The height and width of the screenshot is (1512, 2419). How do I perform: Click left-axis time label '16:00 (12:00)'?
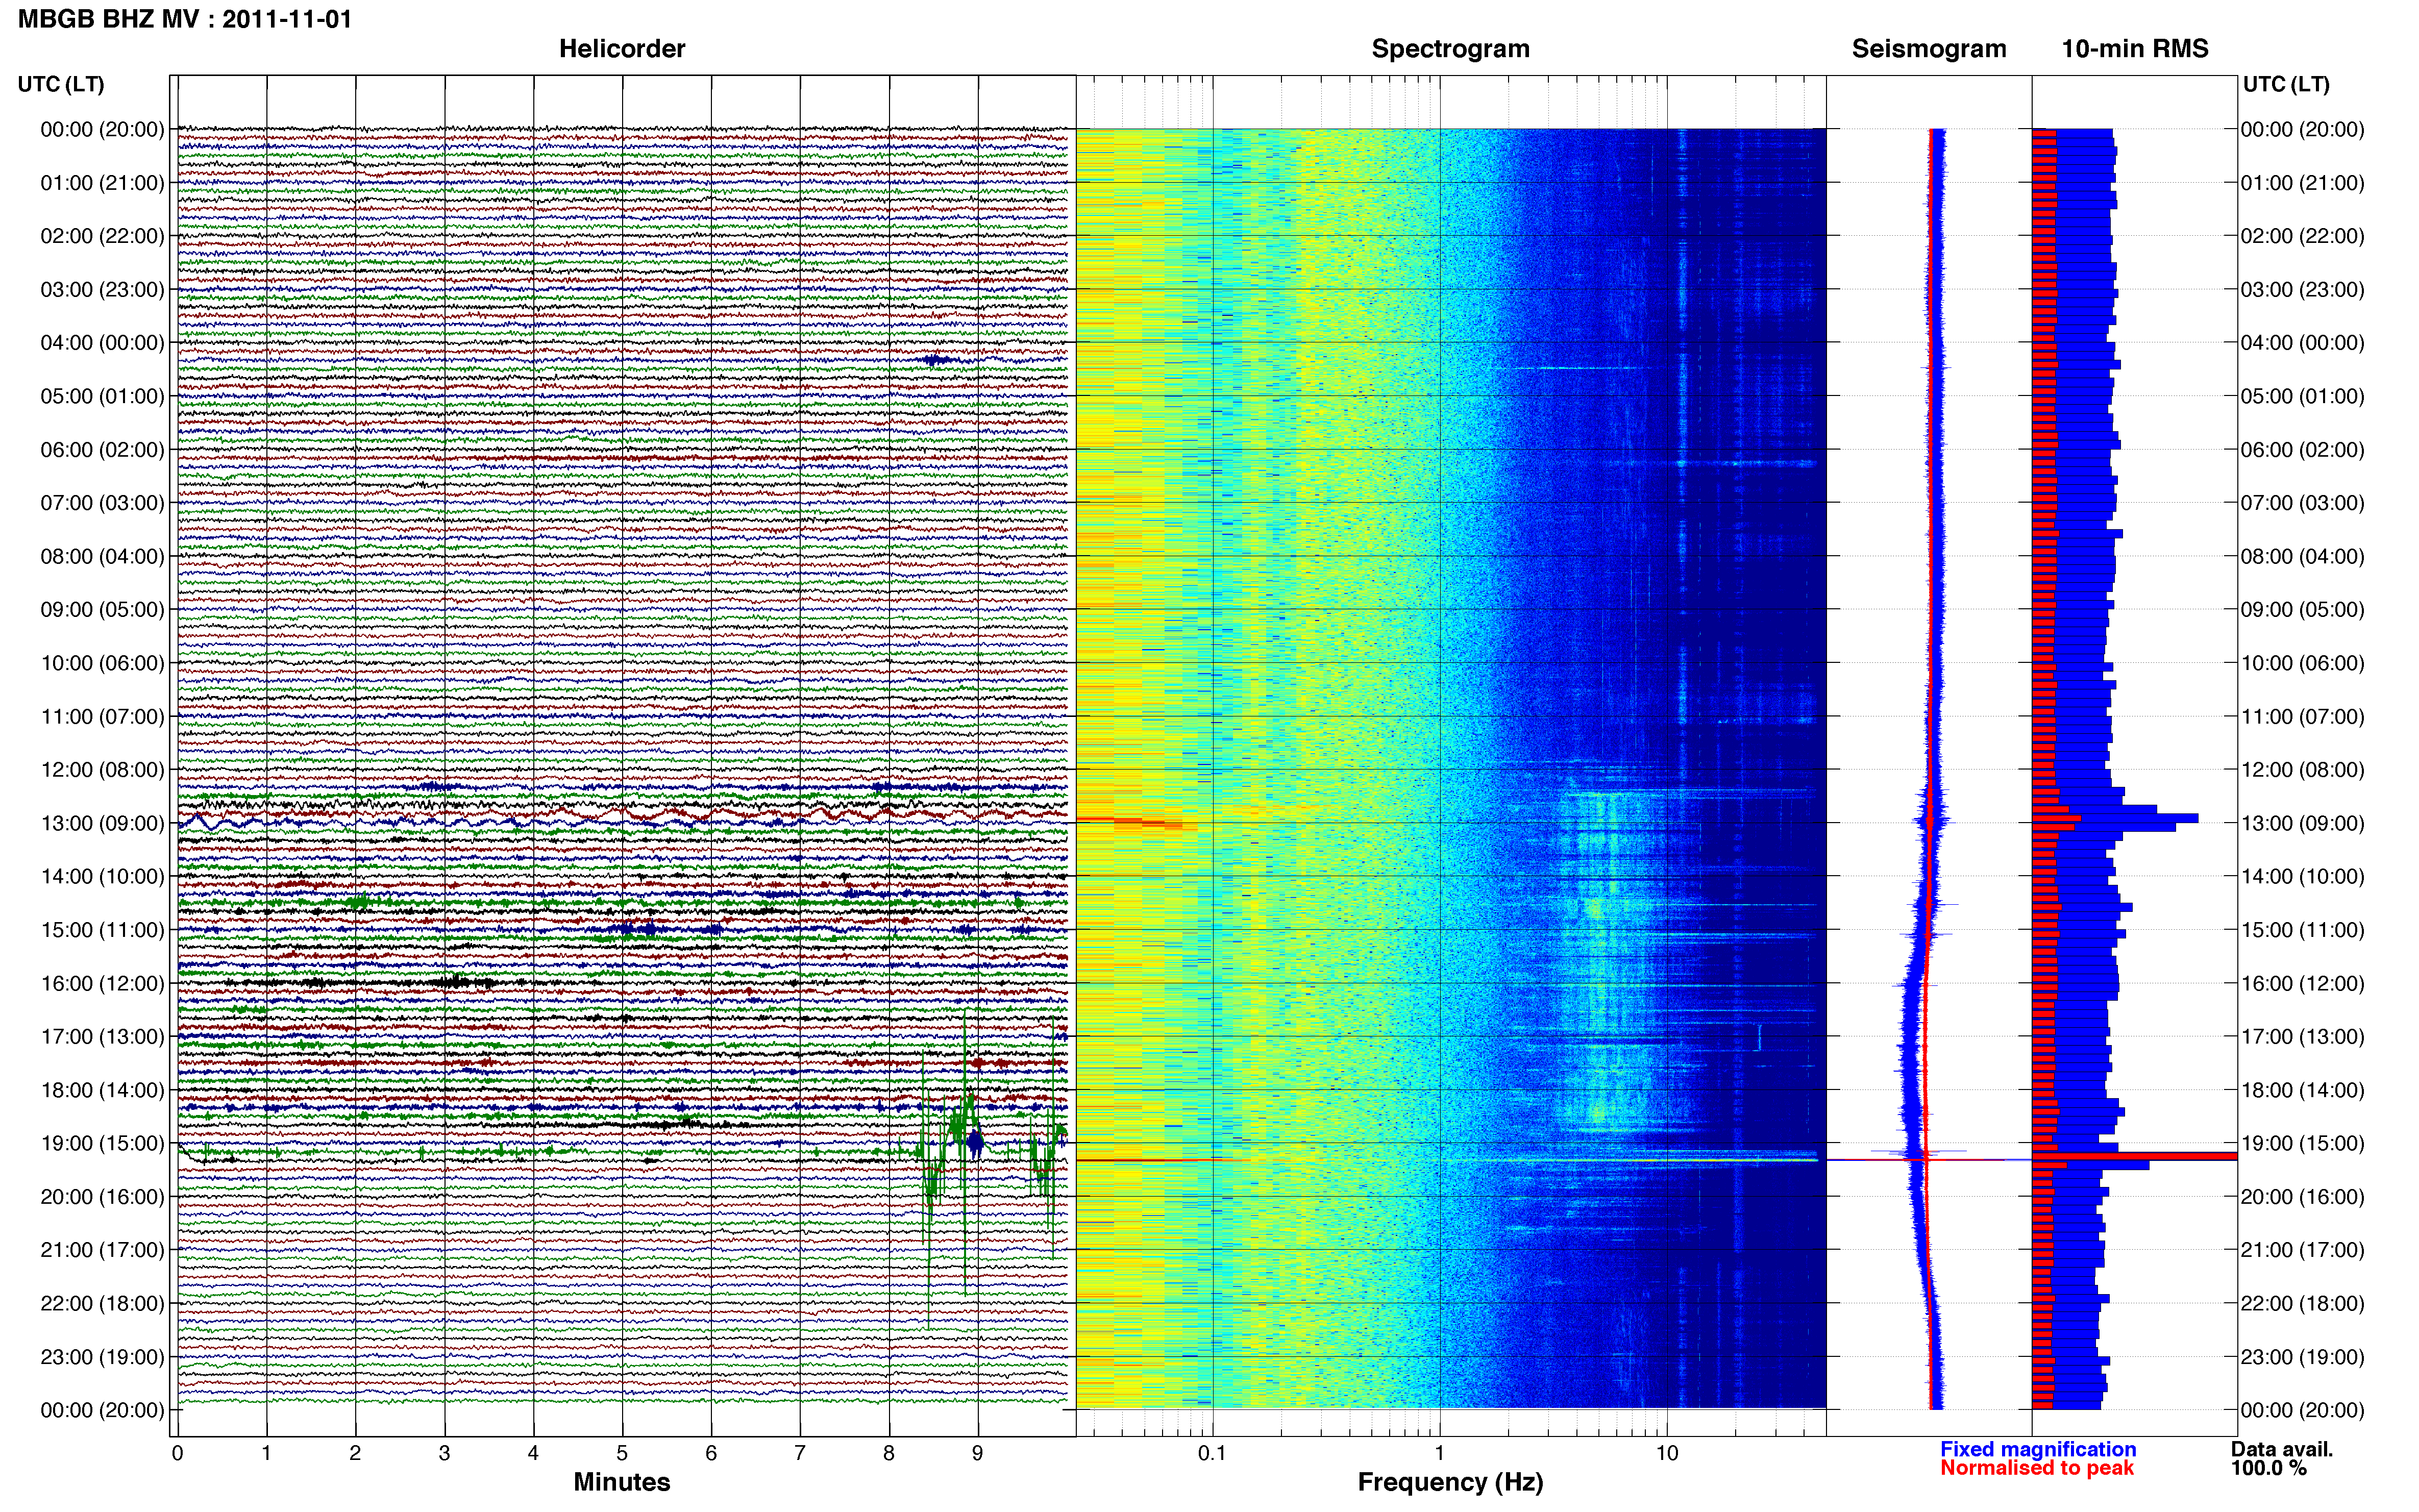click(102, 983)
